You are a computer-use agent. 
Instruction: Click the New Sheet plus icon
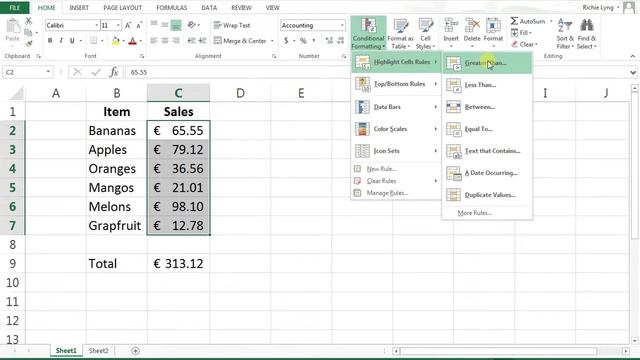point(136,351)
